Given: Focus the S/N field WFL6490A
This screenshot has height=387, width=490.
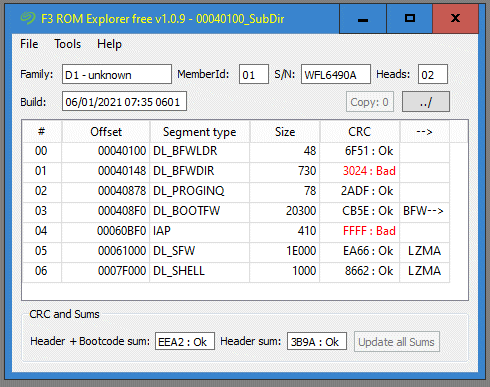Looking at the screenshot, I should coord(336,74).
